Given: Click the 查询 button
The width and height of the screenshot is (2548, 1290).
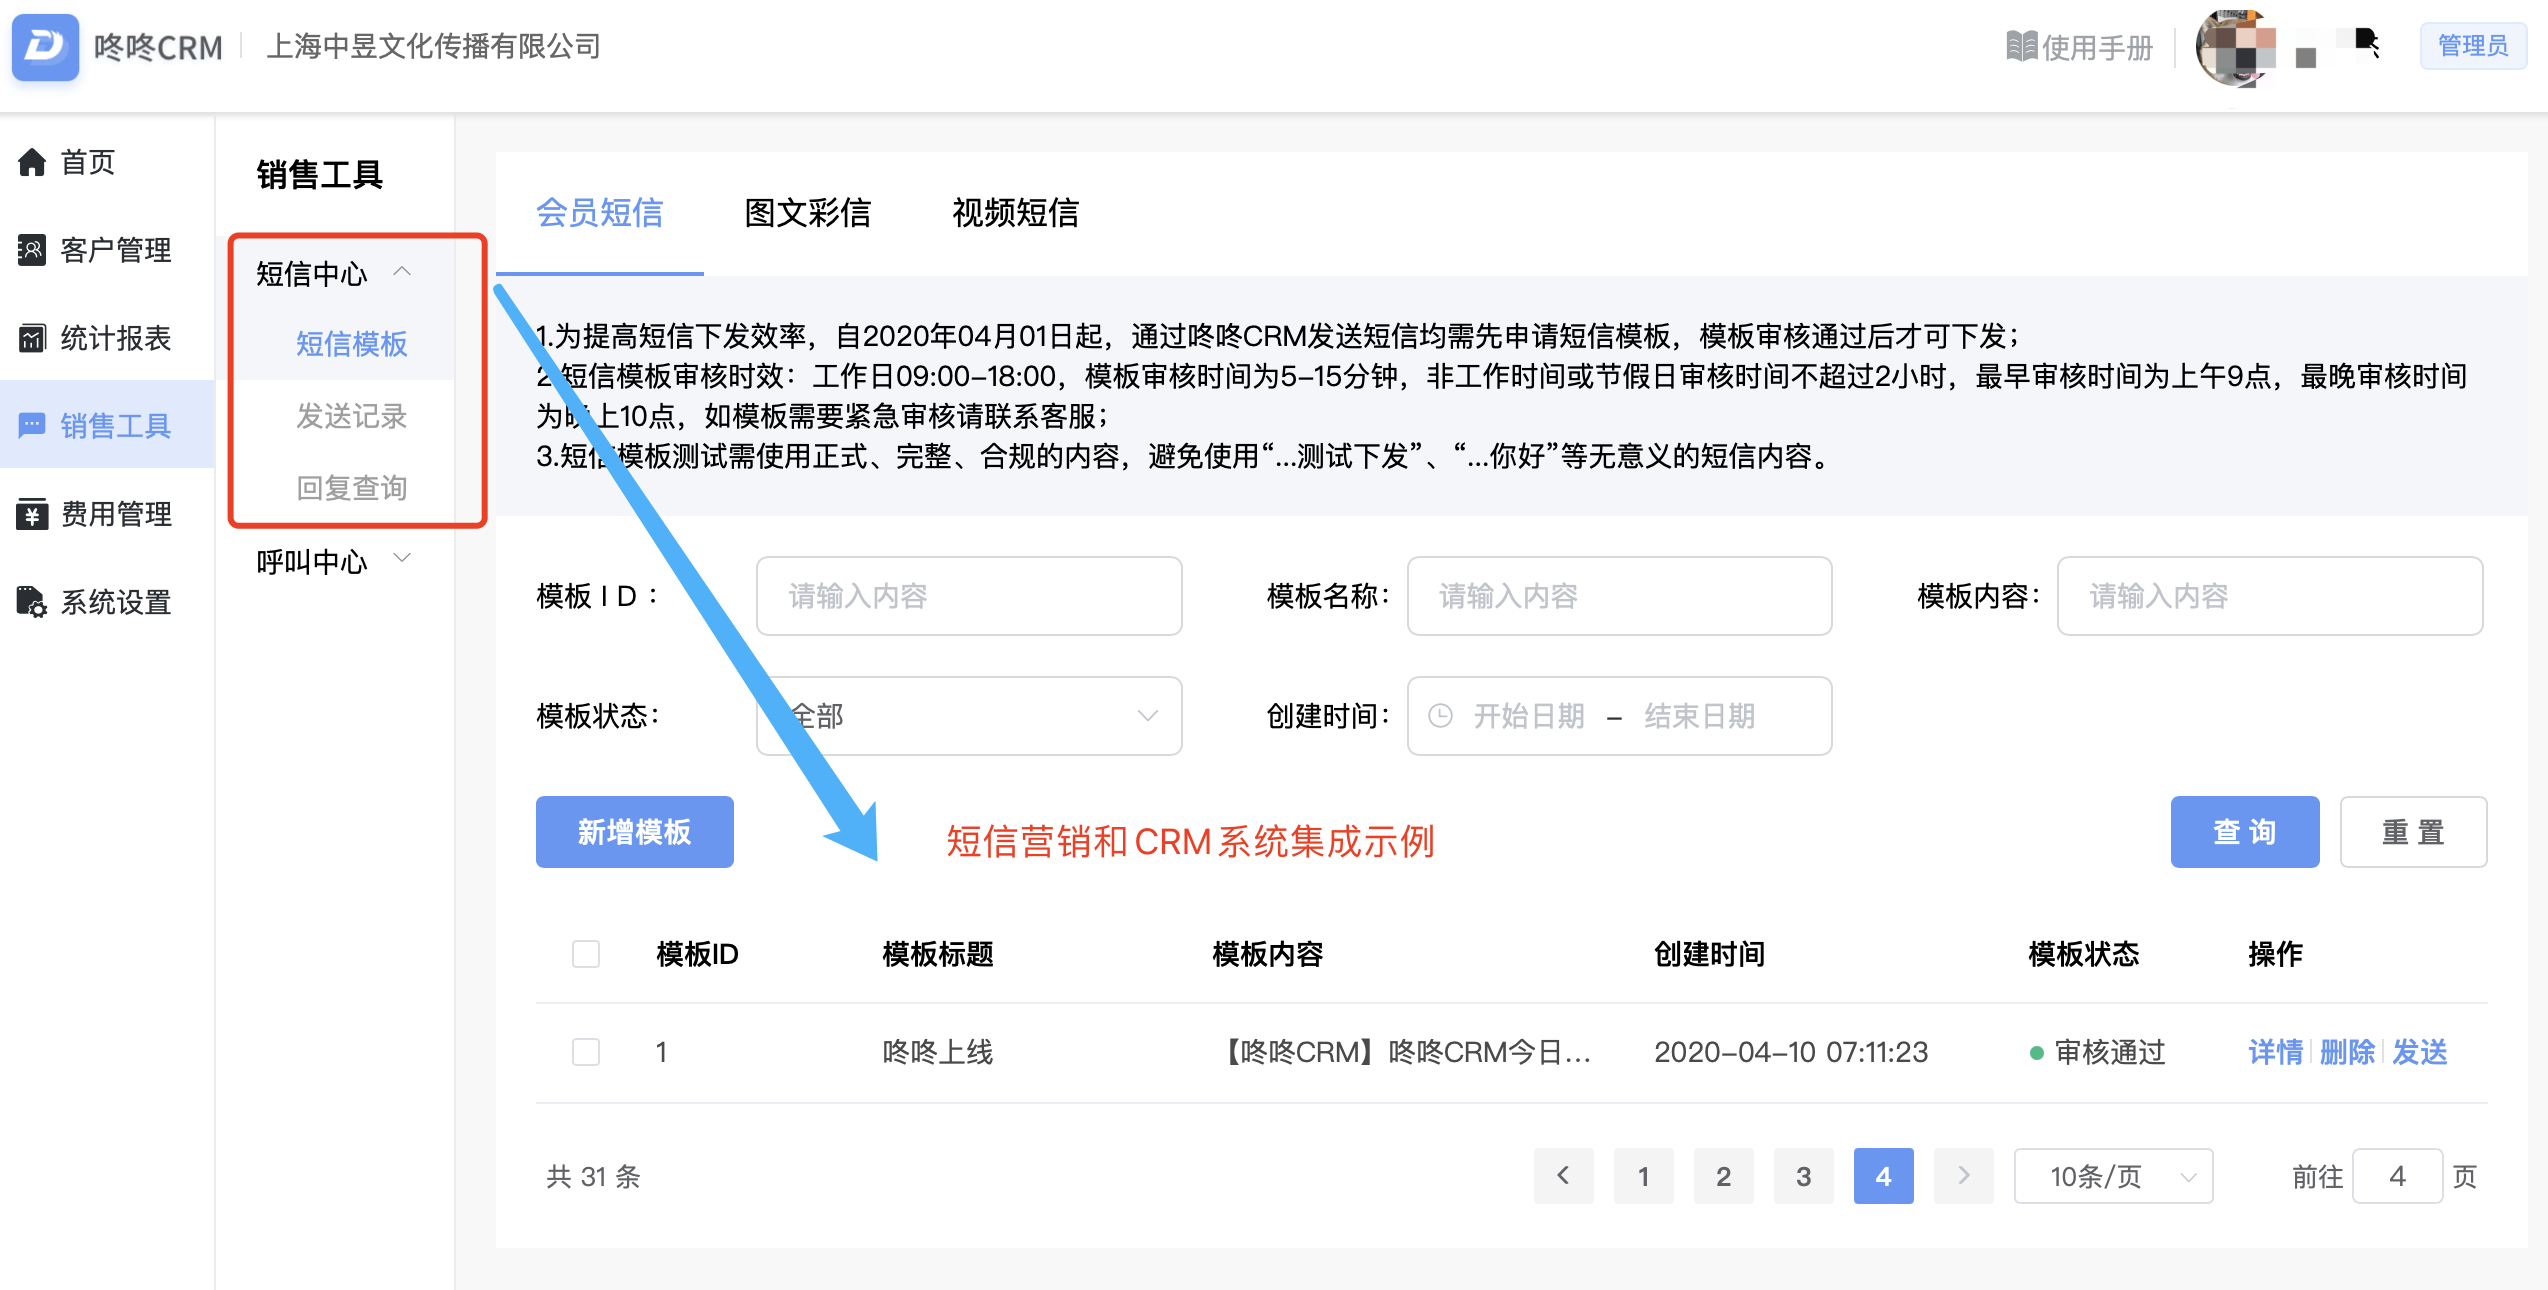Looking at the screenshot, I should pos(2245,832).
